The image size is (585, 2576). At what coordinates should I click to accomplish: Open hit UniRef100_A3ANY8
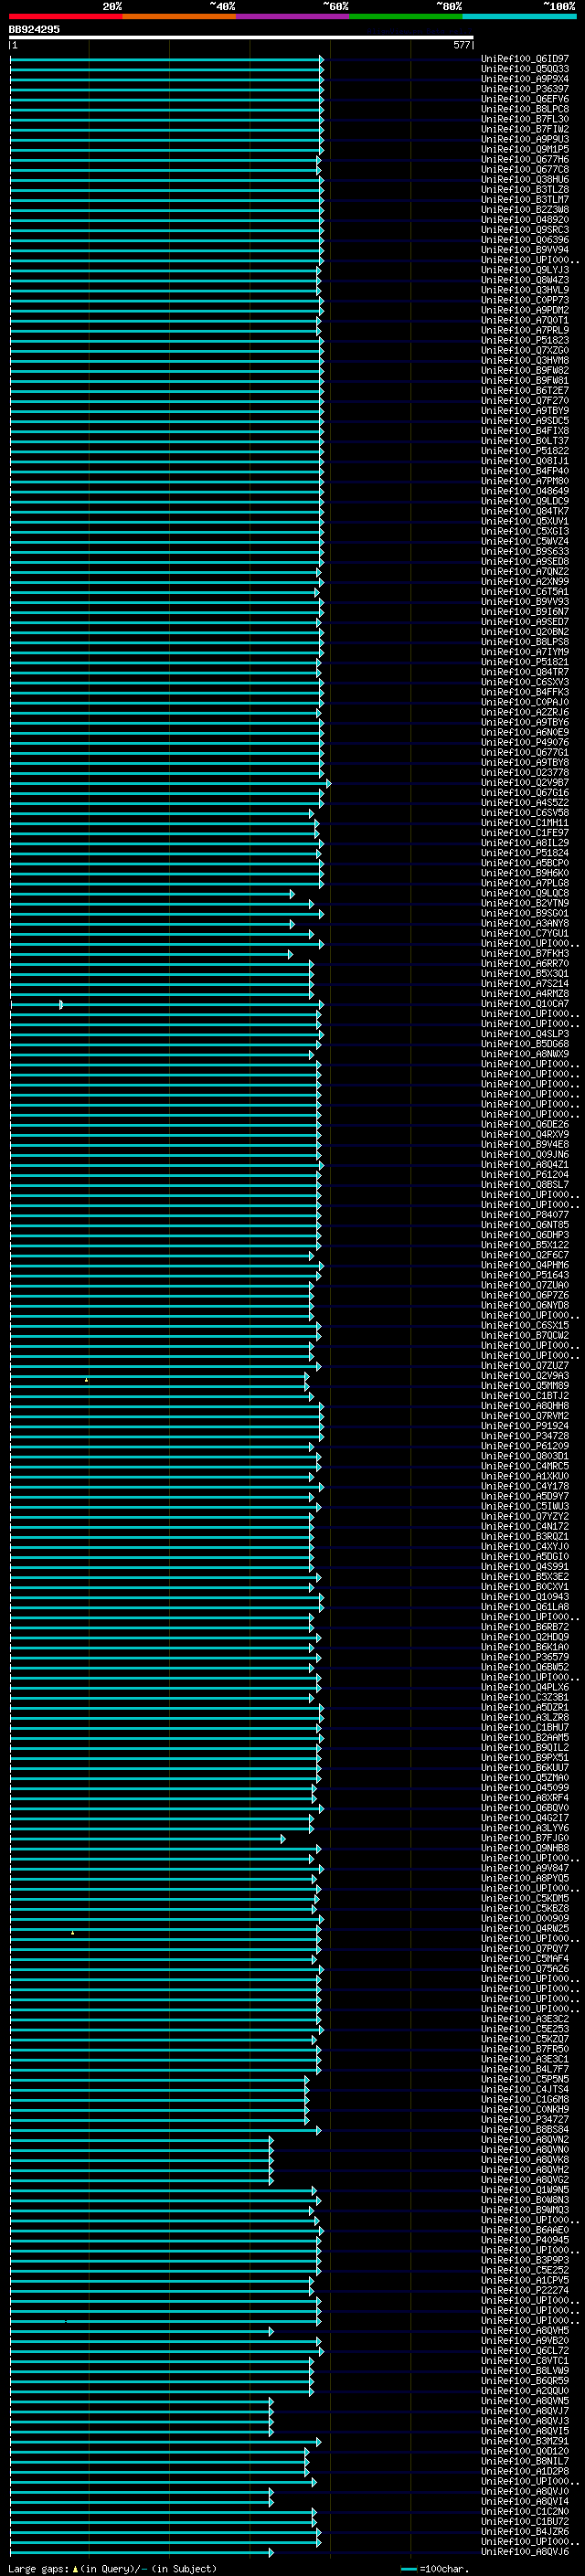pos(525,923)
